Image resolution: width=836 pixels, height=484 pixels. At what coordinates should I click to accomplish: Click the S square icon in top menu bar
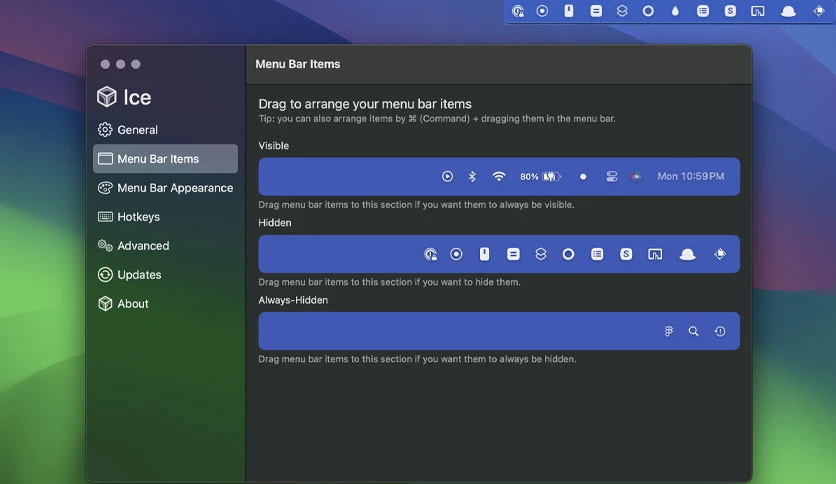coord(730,11)
